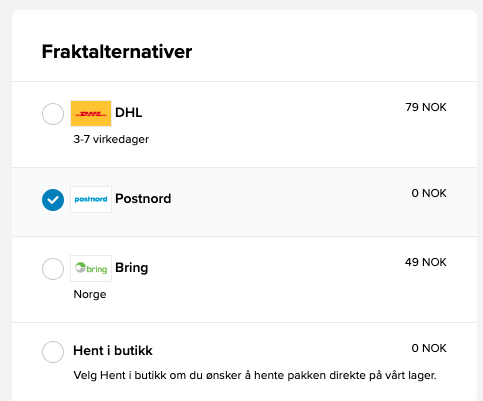Click the DHL carrier name label
Viewport: 483px width, 401px height.
tap(129, 113)
